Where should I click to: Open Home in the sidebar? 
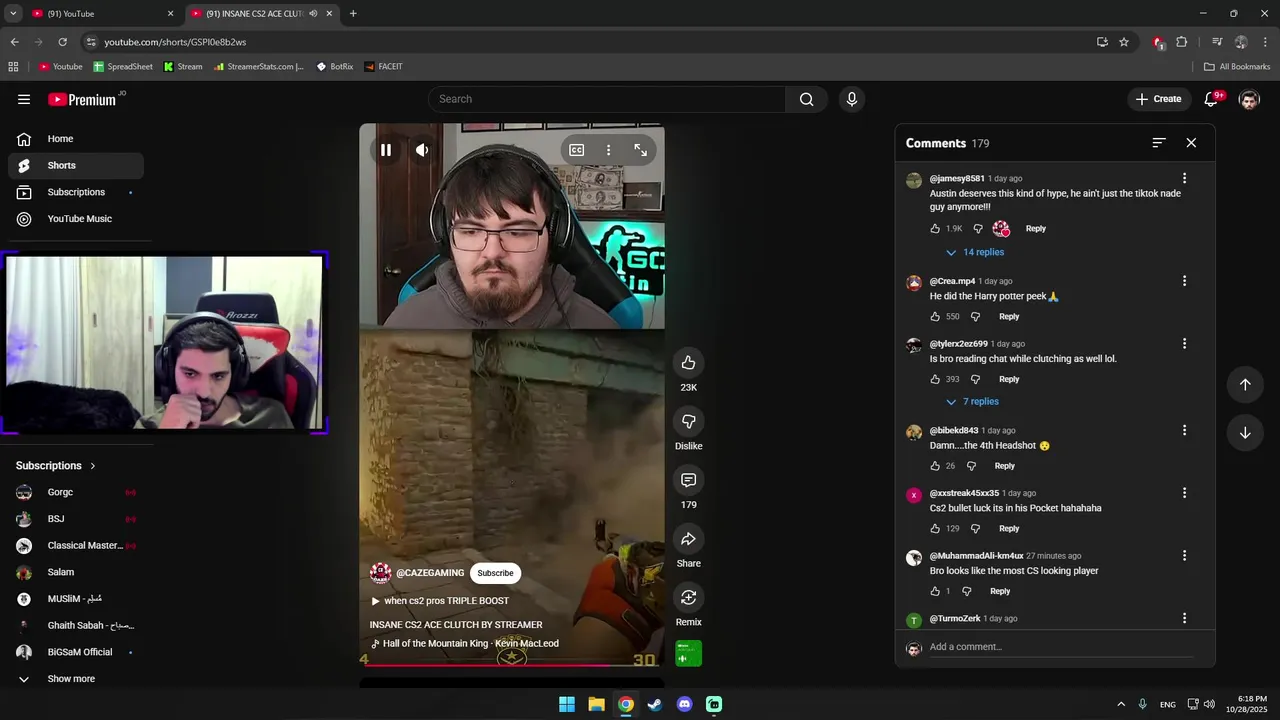tap(76, 139)
